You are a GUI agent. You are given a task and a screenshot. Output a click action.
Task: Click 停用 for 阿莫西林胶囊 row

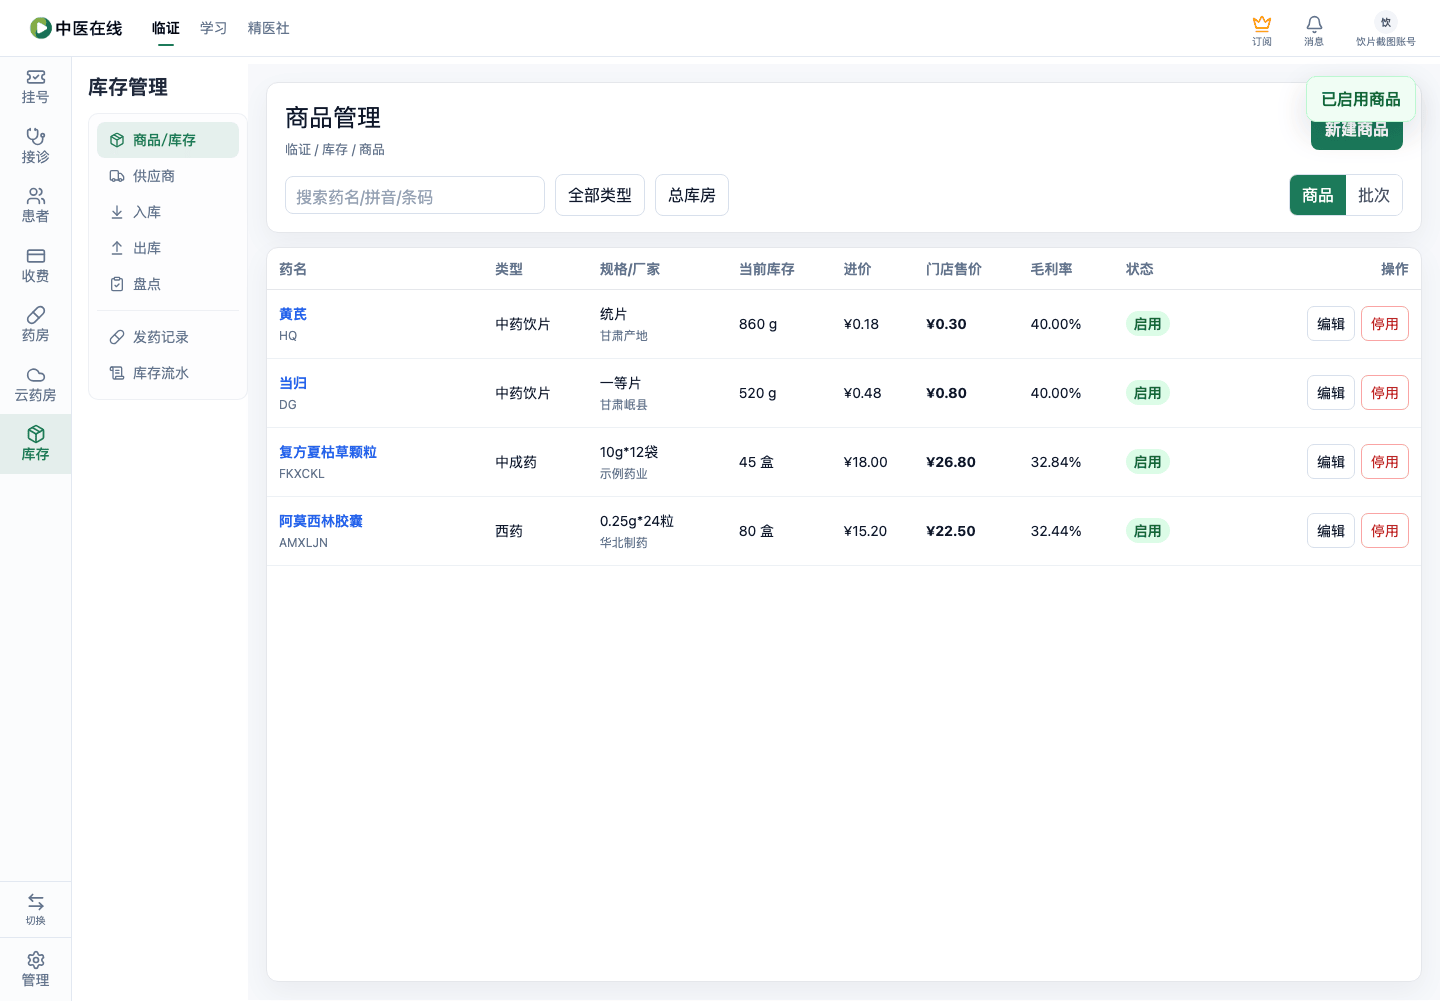(x=1385, y=531)
